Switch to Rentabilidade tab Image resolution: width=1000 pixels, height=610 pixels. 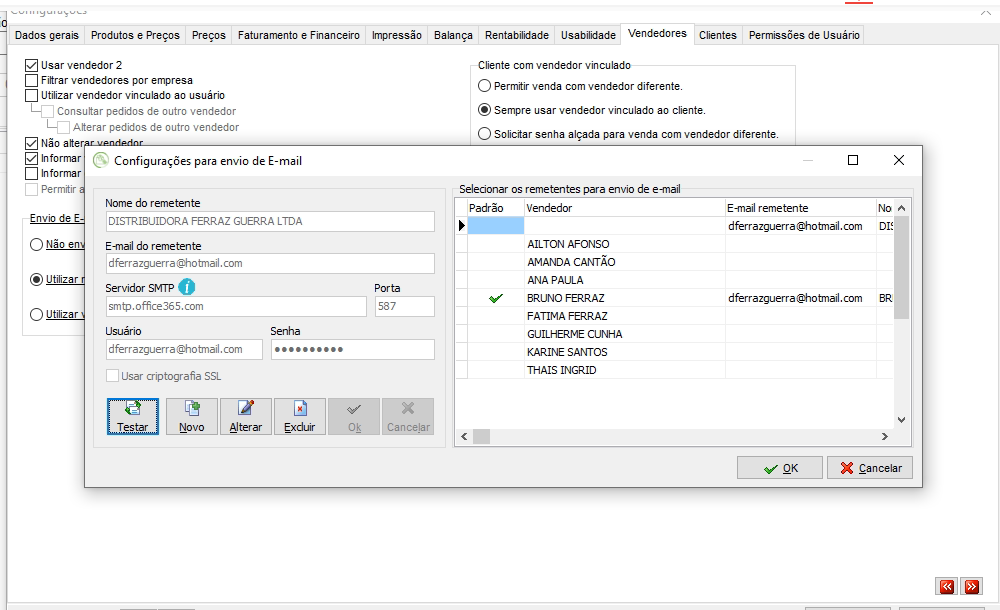pos(517,35)
